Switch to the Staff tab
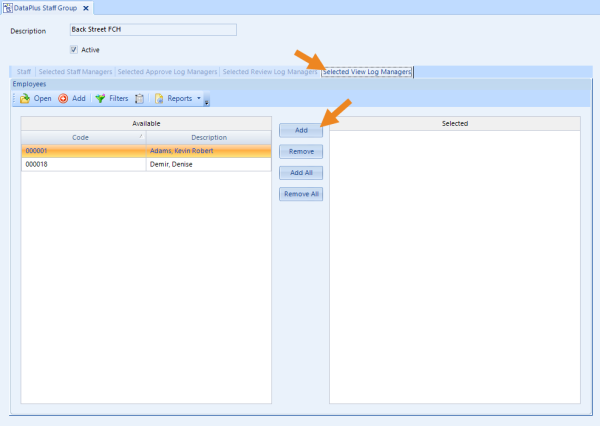The image size is (600, 426). (x=23, y=72)
